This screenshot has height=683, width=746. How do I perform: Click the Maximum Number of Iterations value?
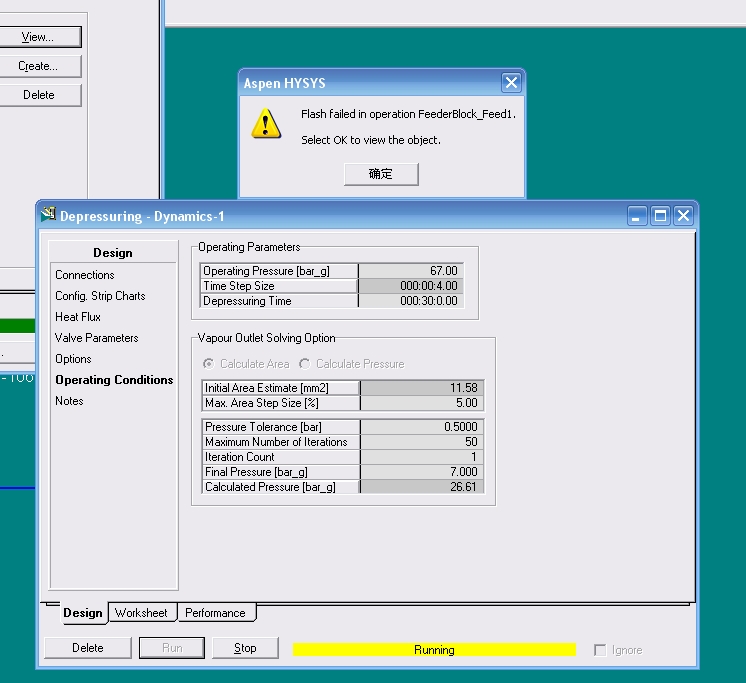pyautogui.click(x=422, y=442)
